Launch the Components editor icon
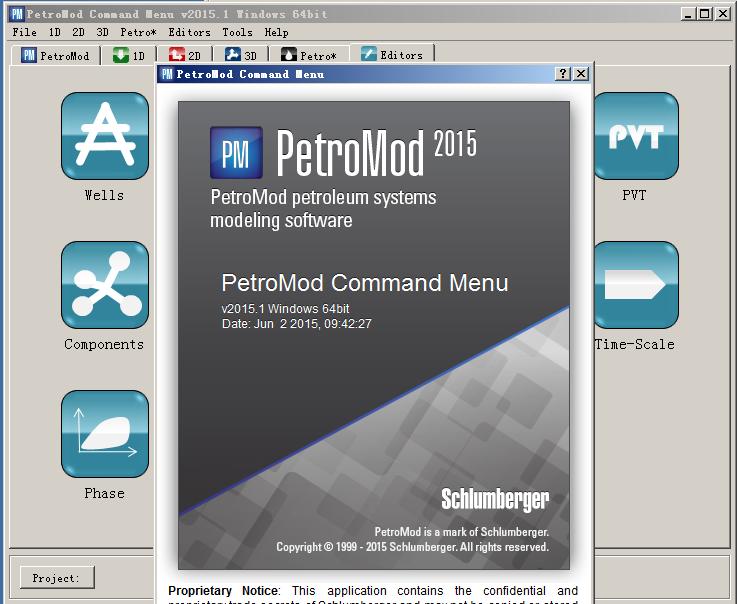Screen dimensions: 737x604 pos(105,285)
